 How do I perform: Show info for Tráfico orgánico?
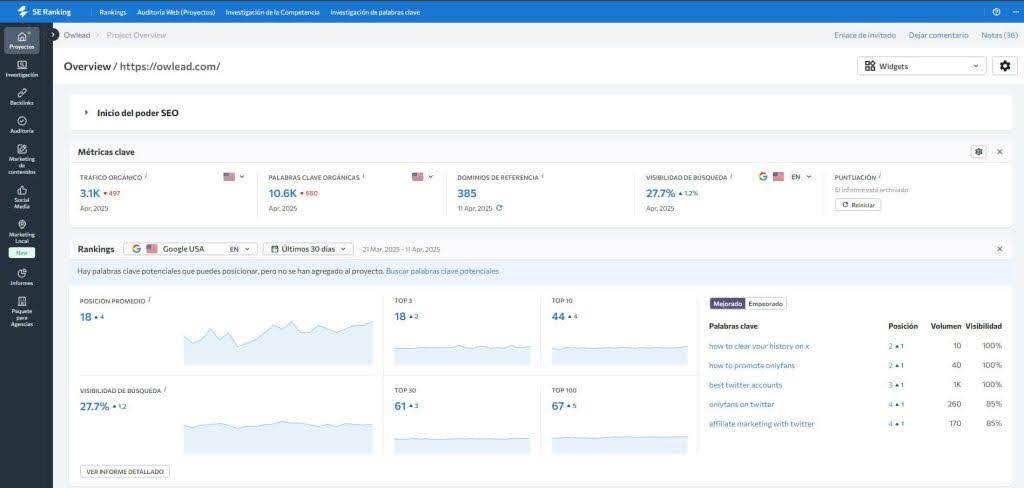point(146,176)
